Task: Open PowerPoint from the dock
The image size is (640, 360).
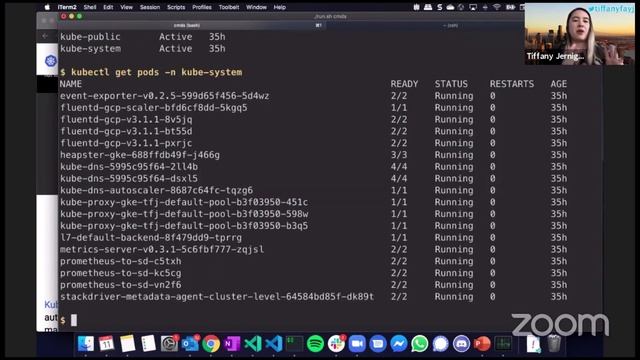Action: pos(482,344)
